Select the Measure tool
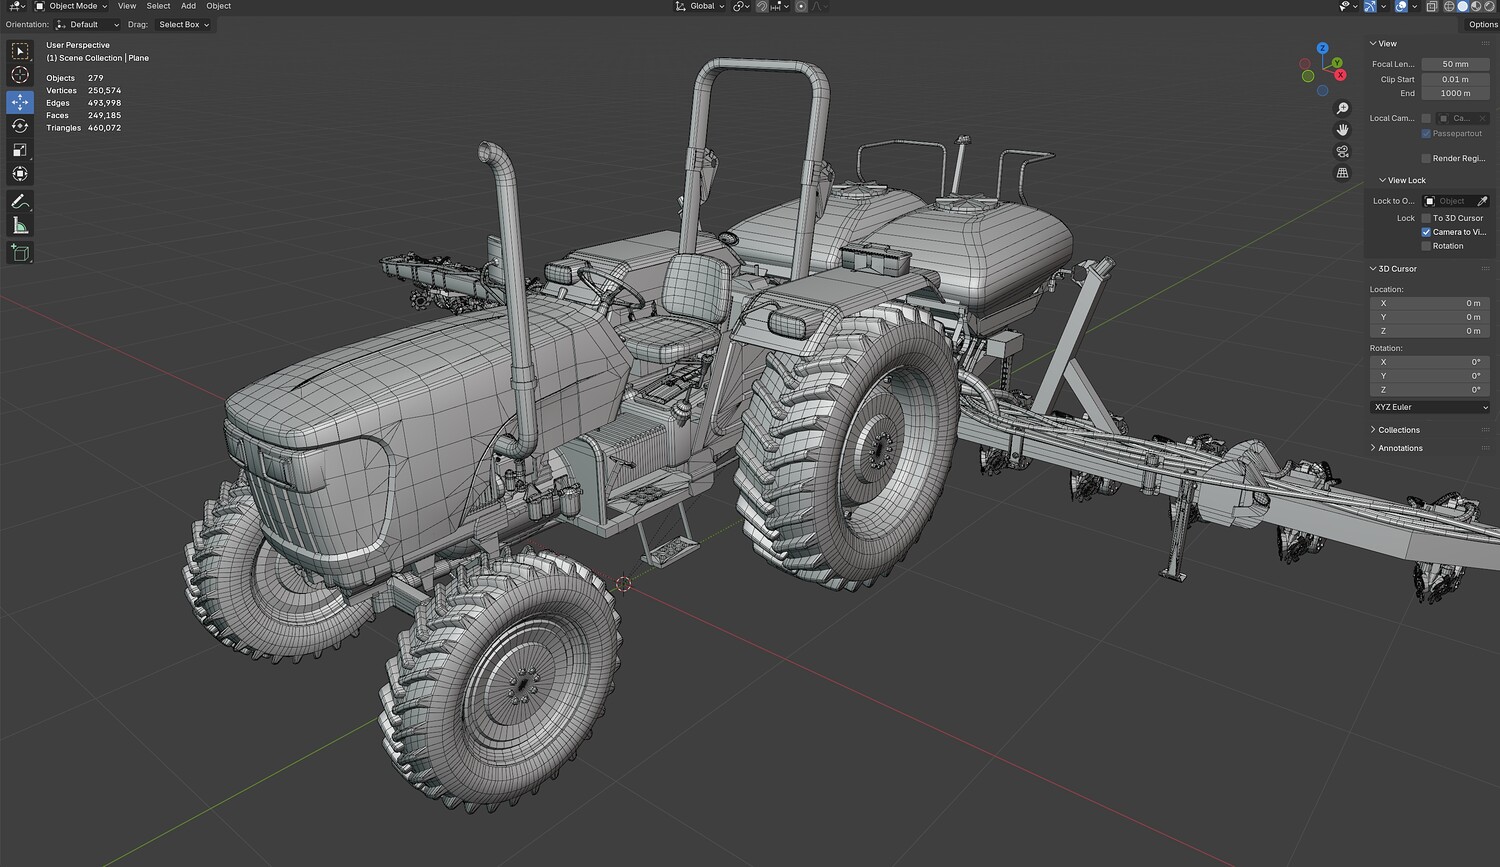This screenshot has width=1500, height=867. pyautogui.click(x=20, y=226)
